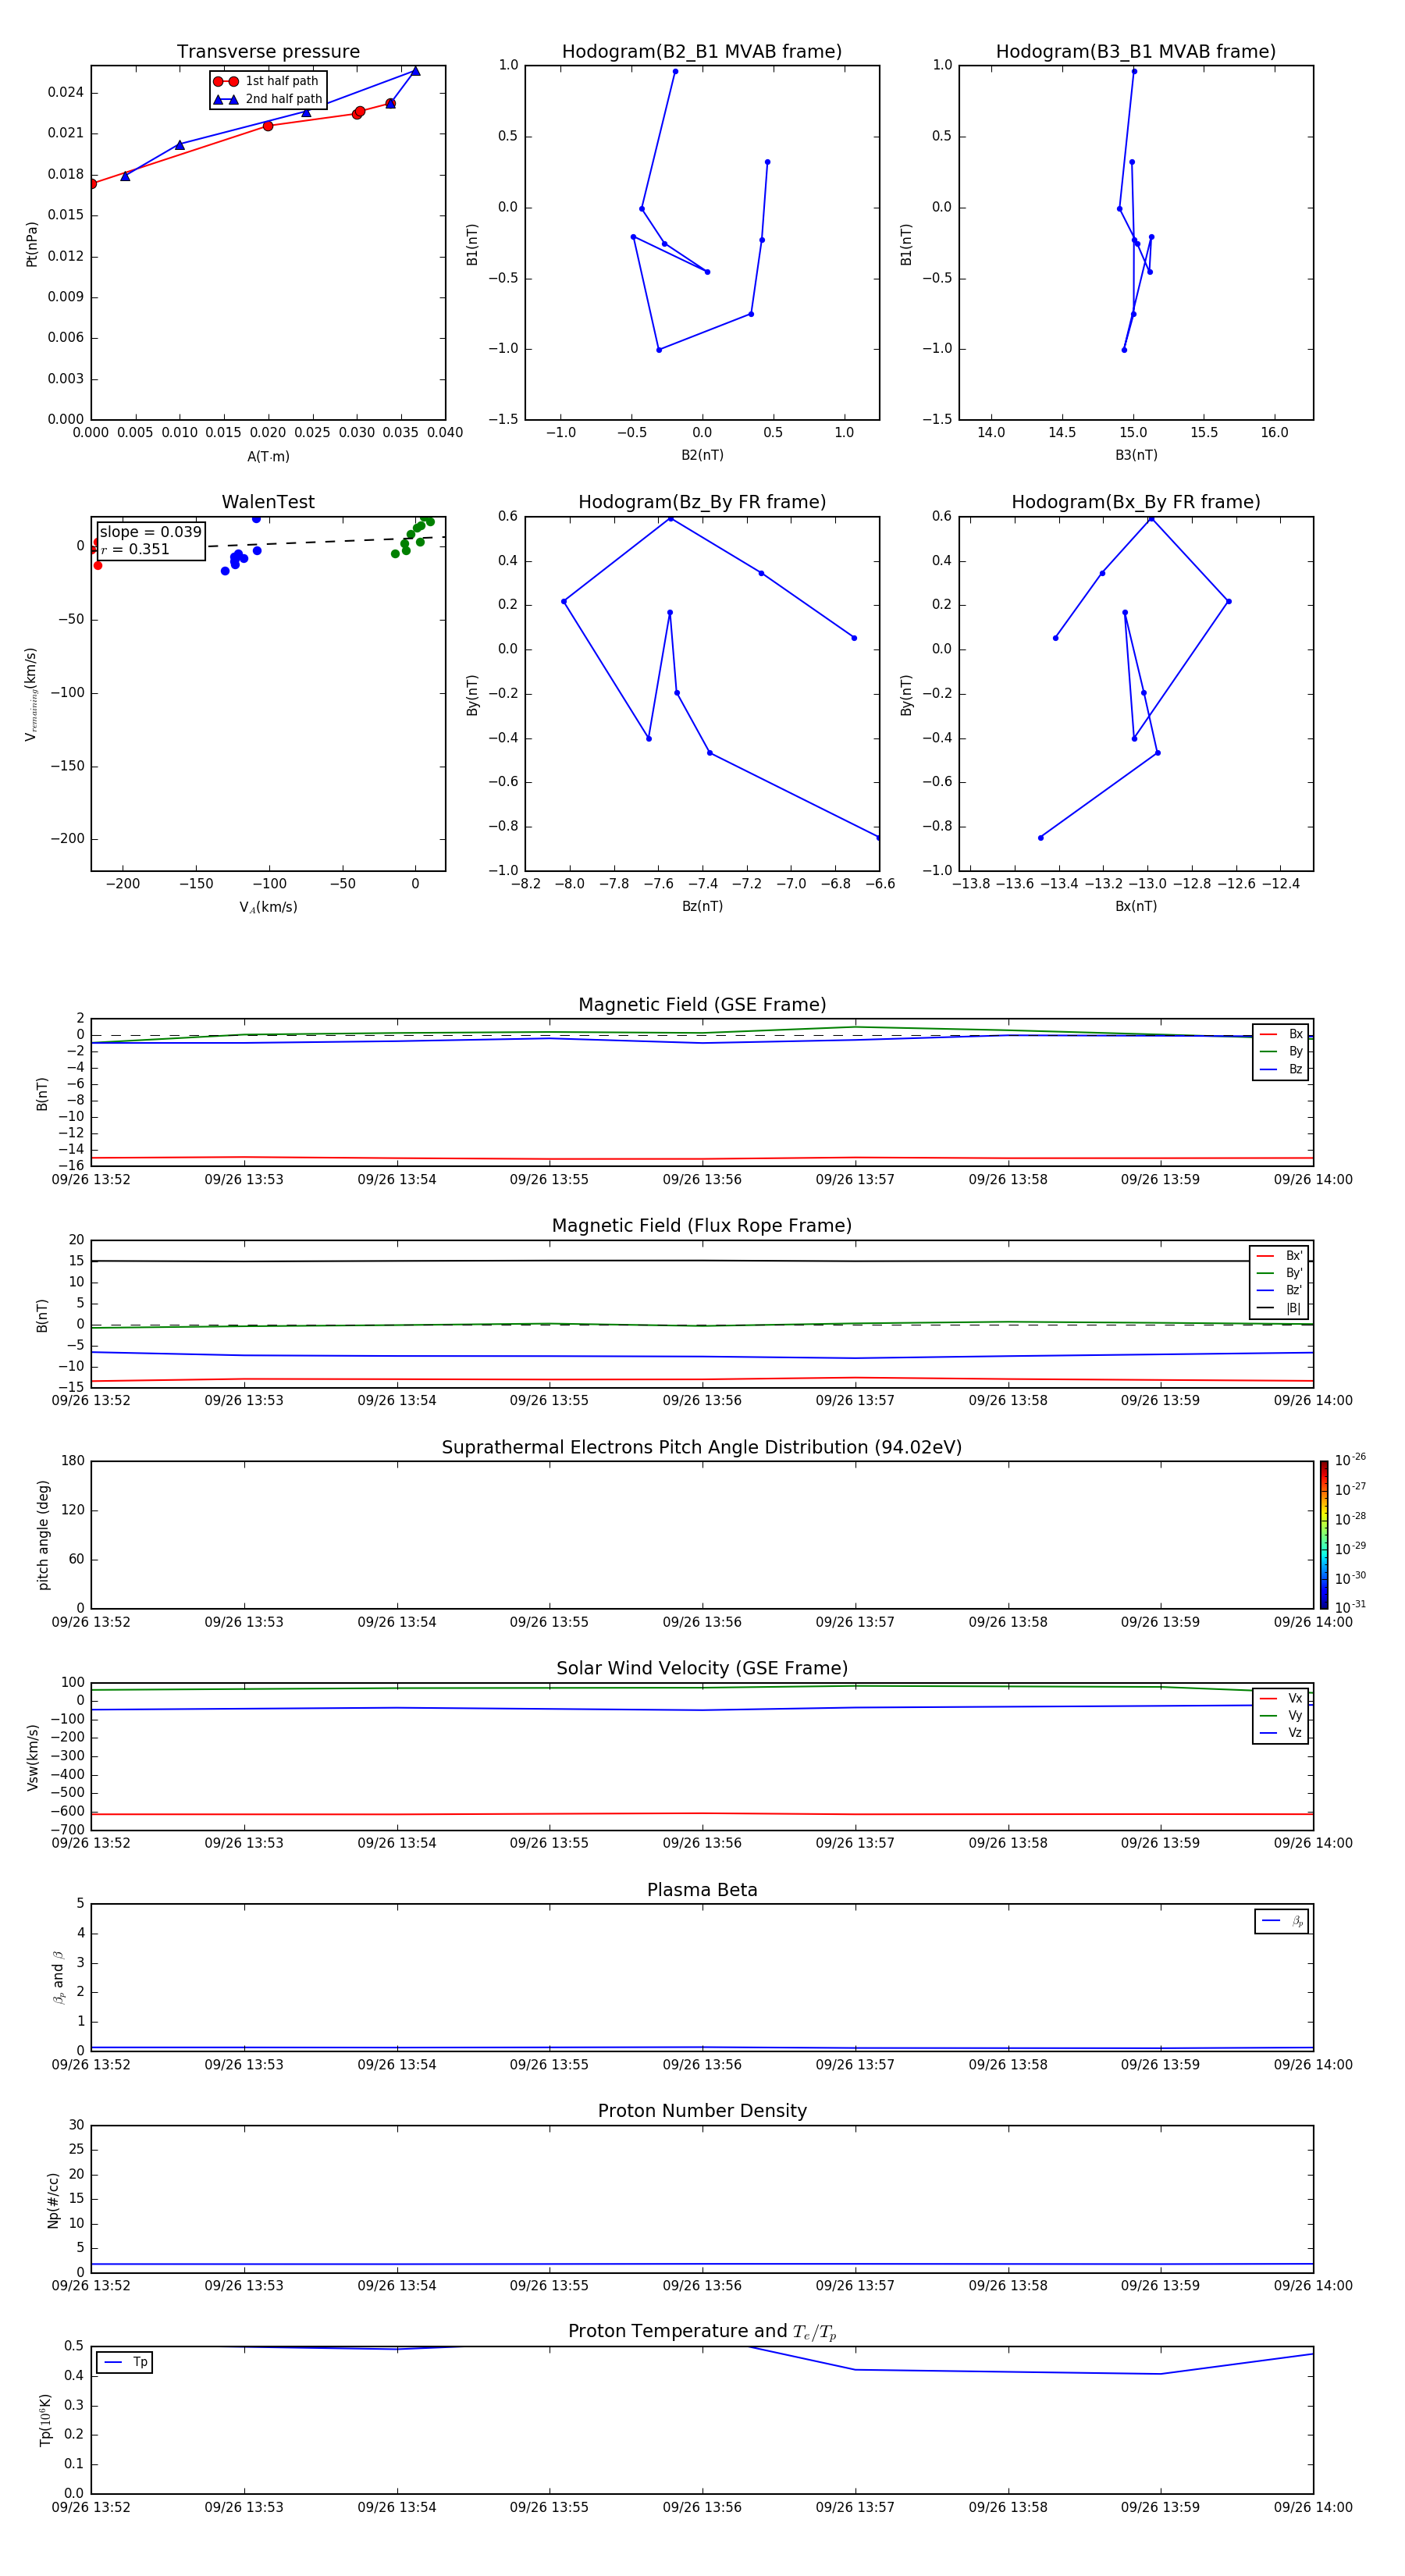Click the "Tp(10^6K)" y-axis label
This screenshot has height=2576, width=1405.
point(45,2420)
